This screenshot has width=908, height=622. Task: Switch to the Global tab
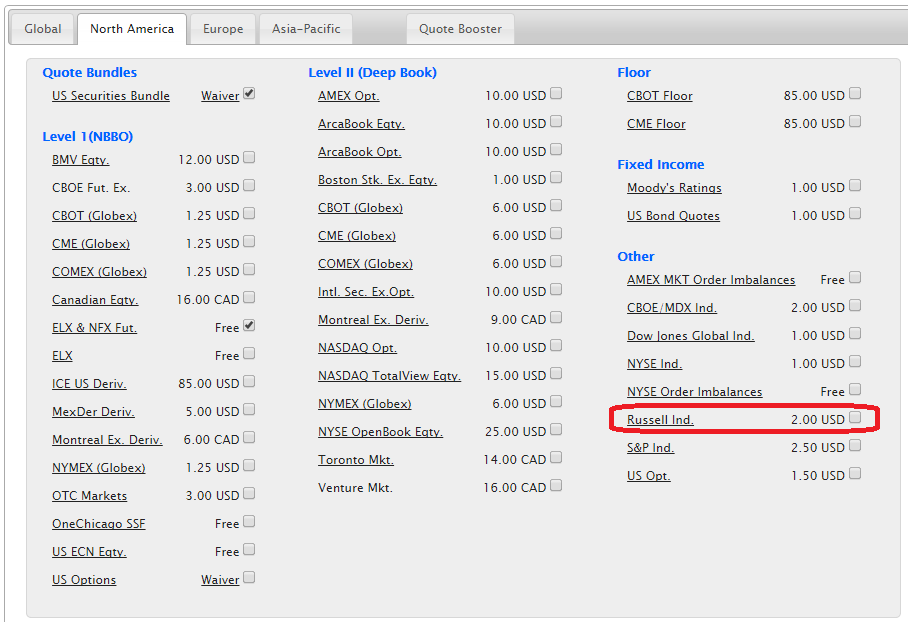42,29
